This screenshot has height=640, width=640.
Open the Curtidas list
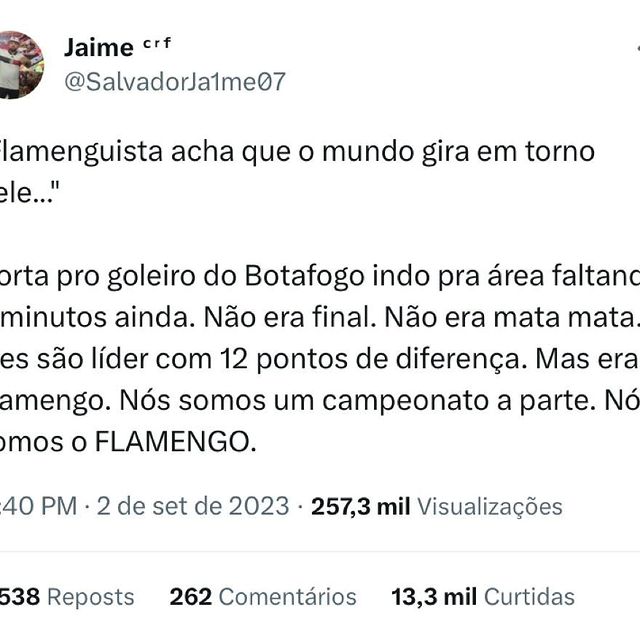click(529, 597)
